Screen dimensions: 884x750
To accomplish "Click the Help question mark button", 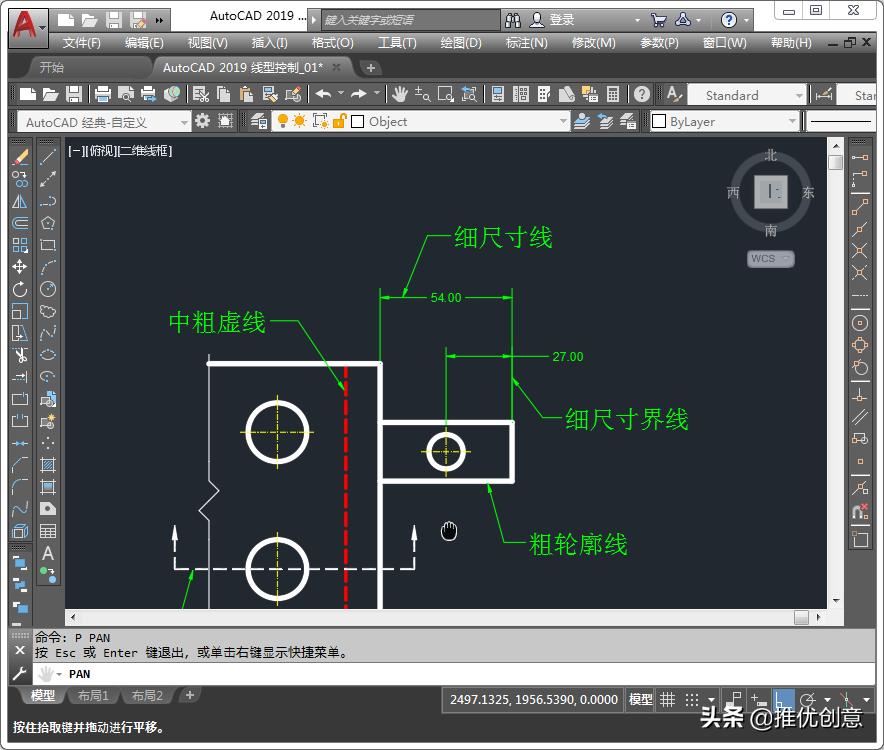I will [x=729, y=19].
